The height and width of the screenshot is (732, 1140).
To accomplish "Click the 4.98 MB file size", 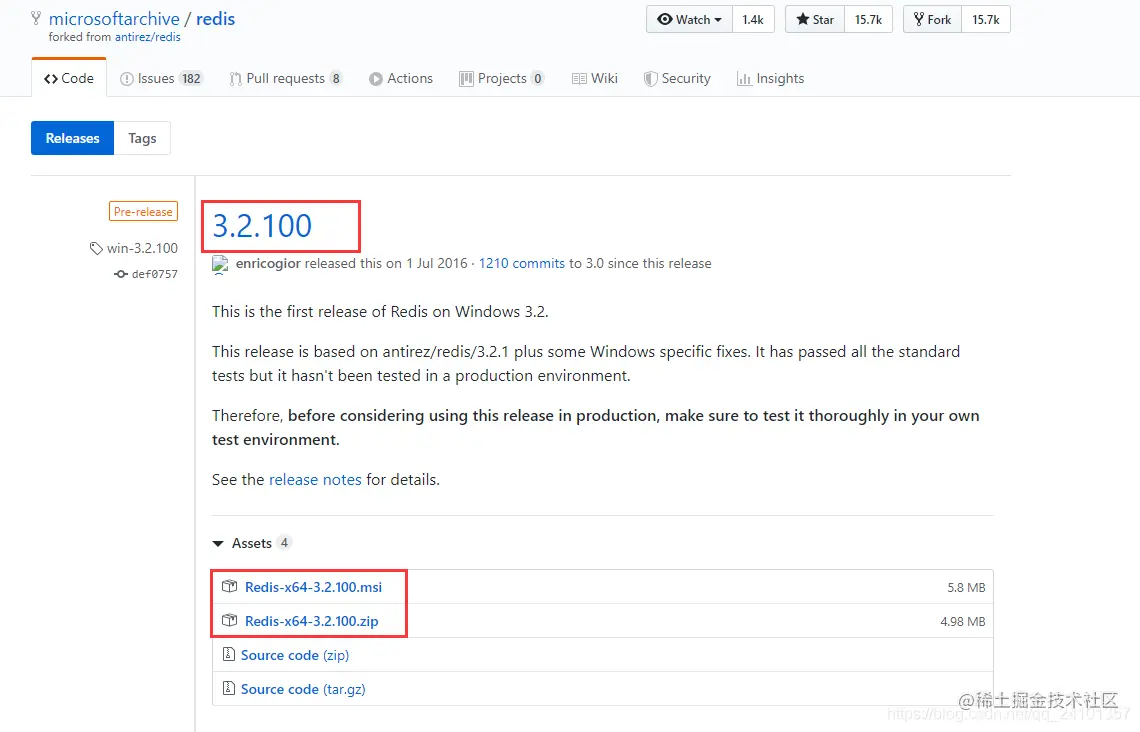I will [x=963, y=622].
